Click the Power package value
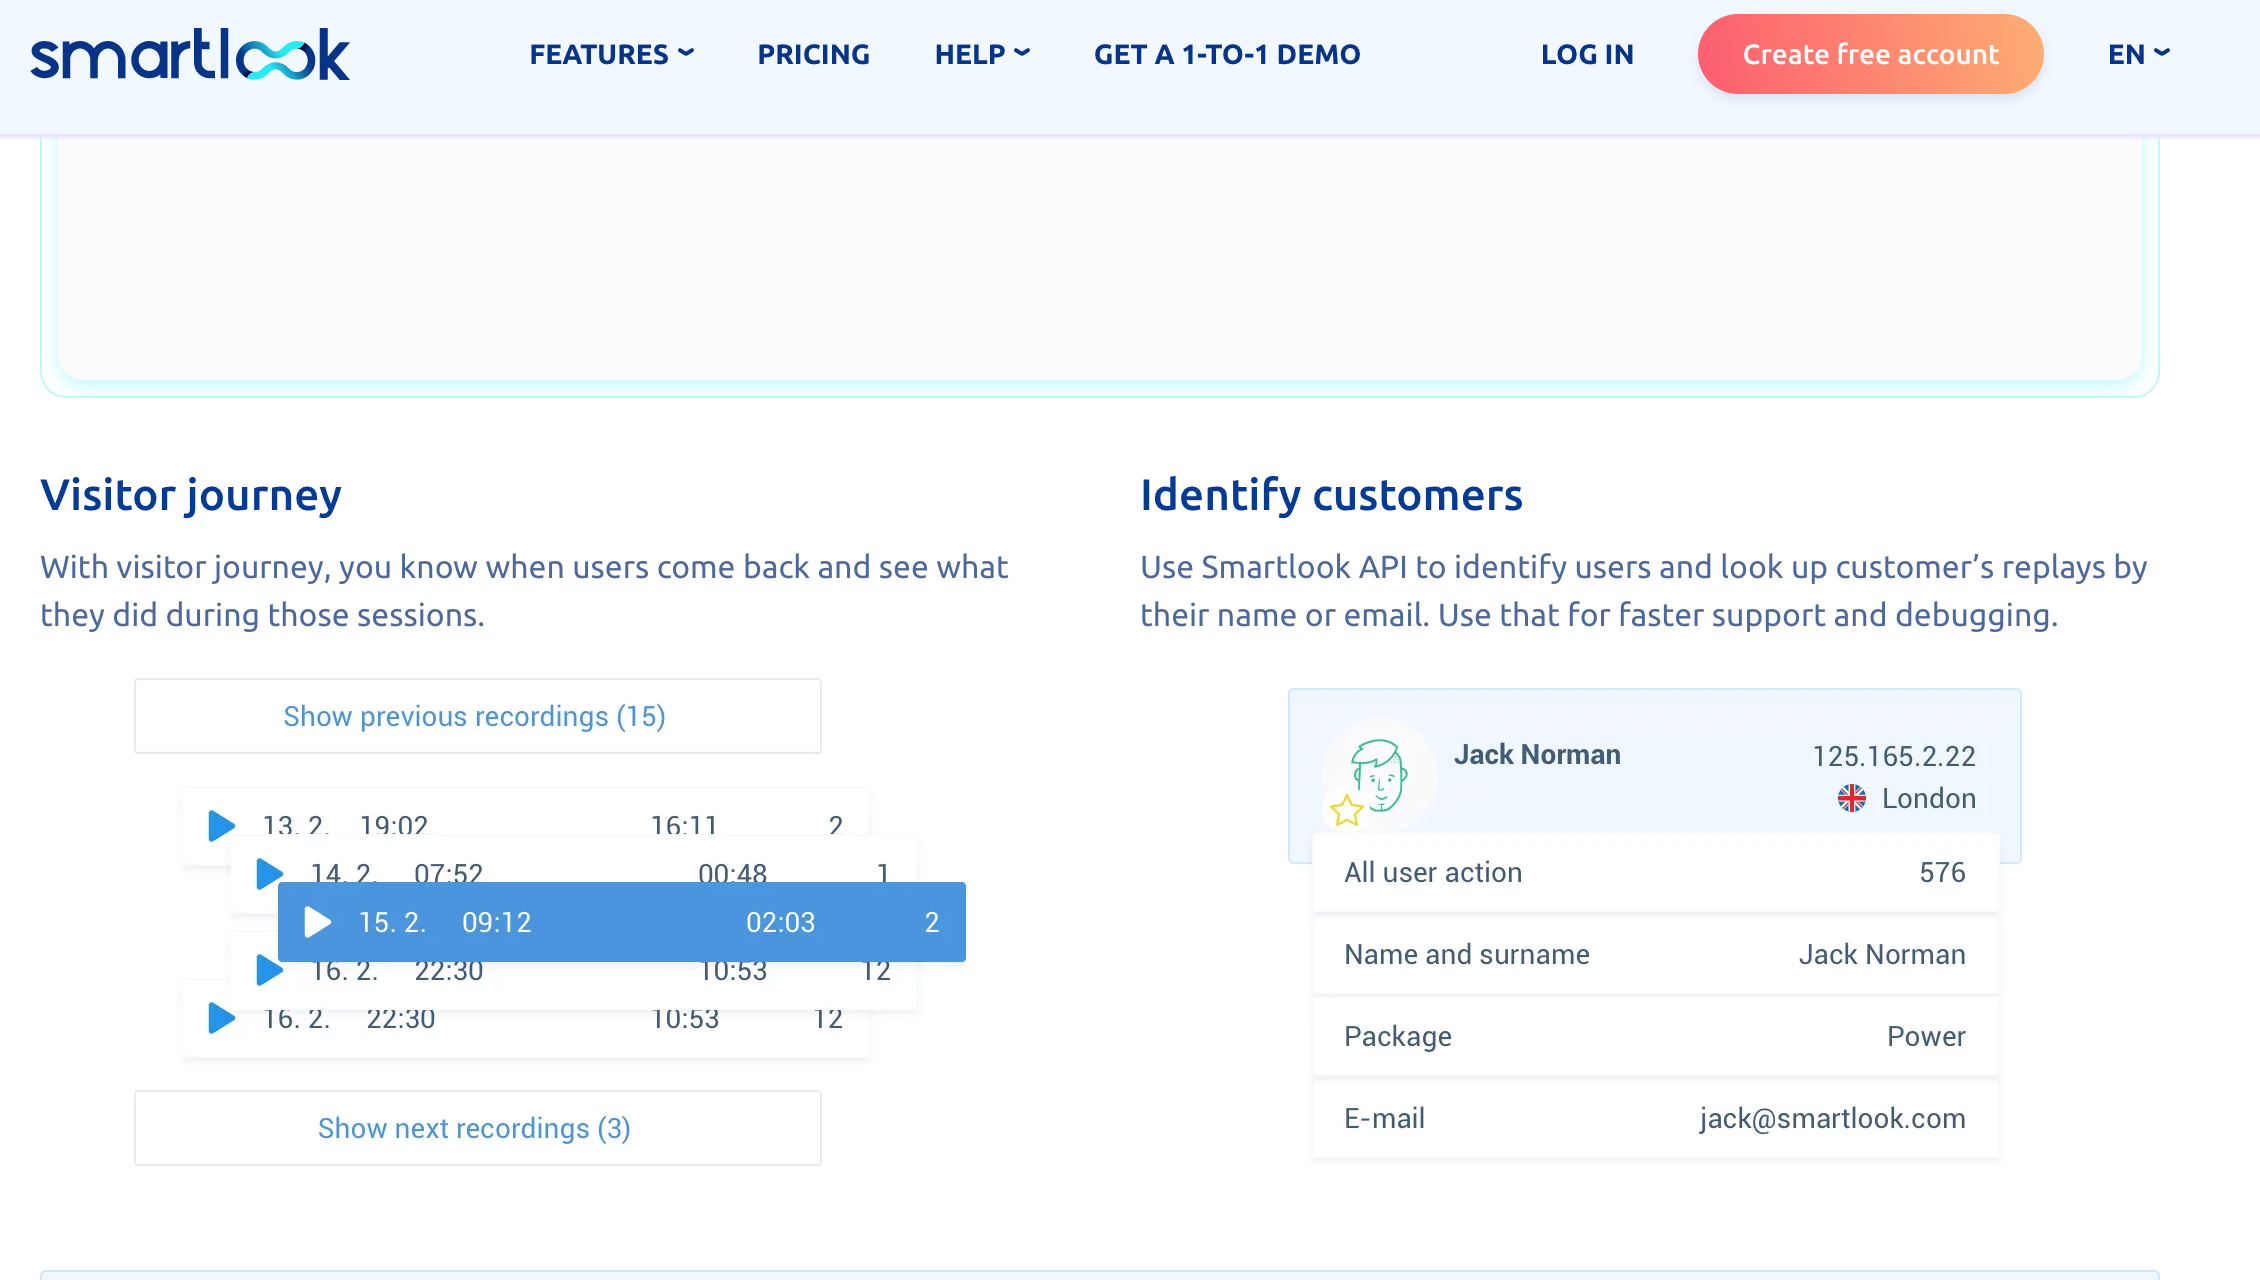The image size is (2260, 1280). (x=1926, y=1036)
